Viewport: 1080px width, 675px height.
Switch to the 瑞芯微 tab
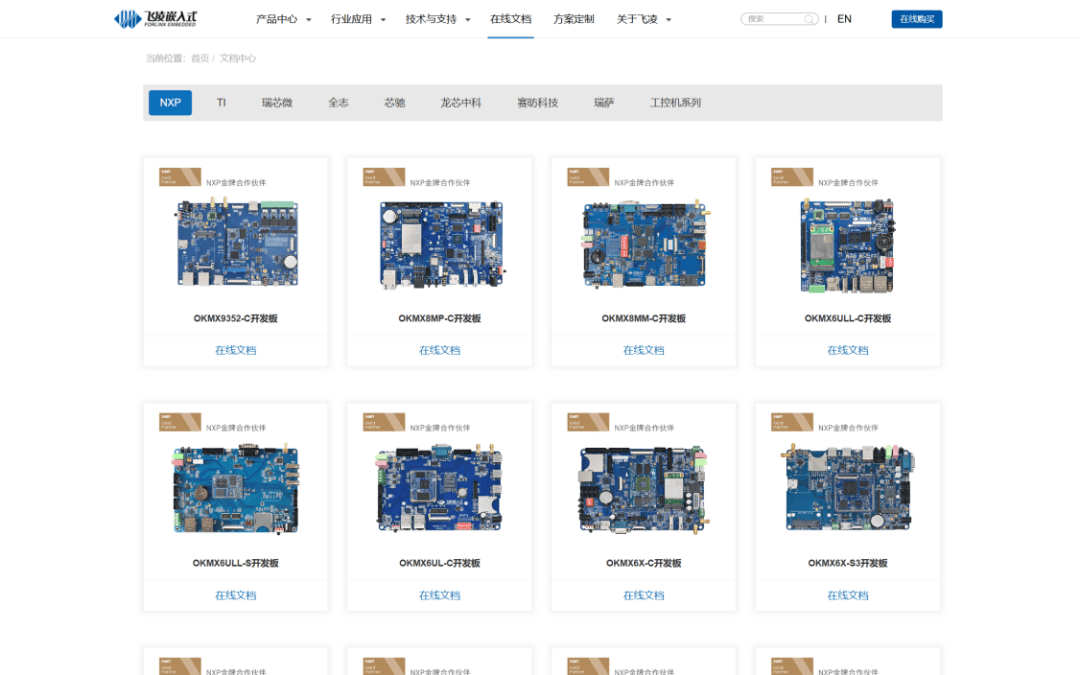[x=277, y=103]
